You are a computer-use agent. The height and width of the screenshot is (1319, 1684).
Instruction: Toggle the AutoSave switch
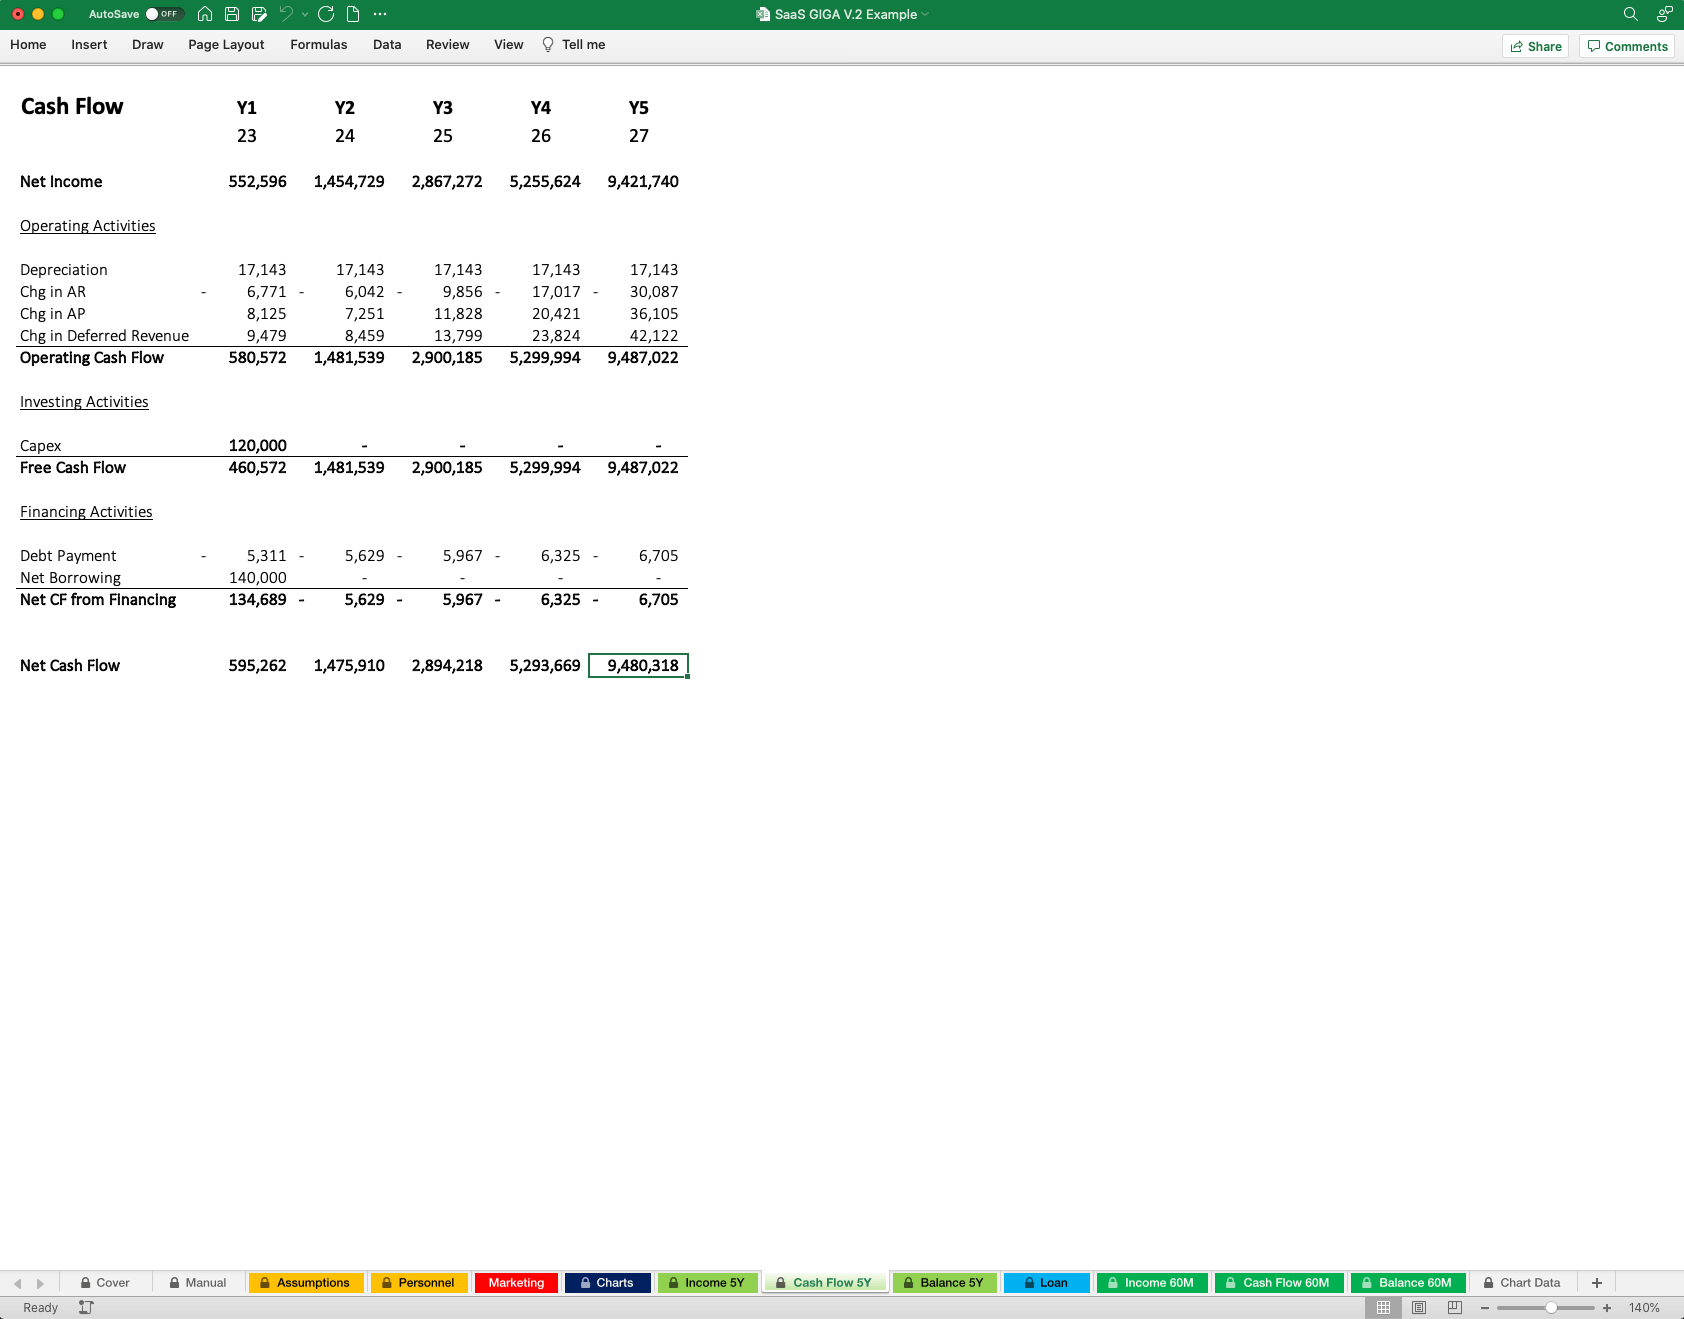pos(164,14)
